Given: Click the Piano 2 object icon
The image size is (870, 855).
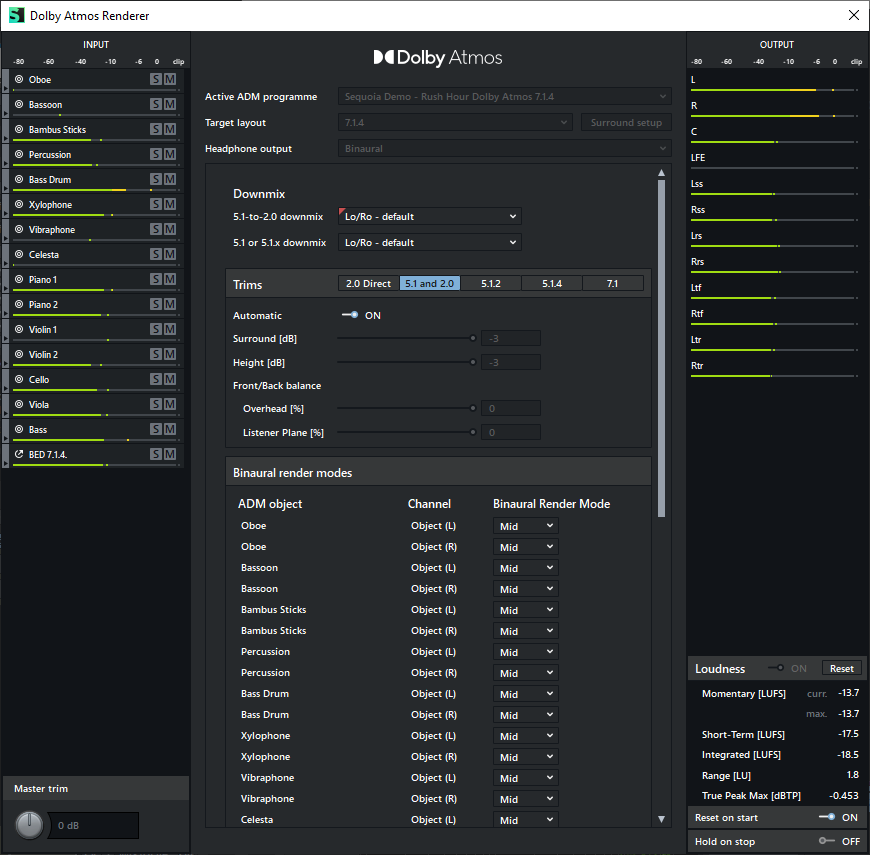Looking at the screenshot, I should [x=19, y=305].
